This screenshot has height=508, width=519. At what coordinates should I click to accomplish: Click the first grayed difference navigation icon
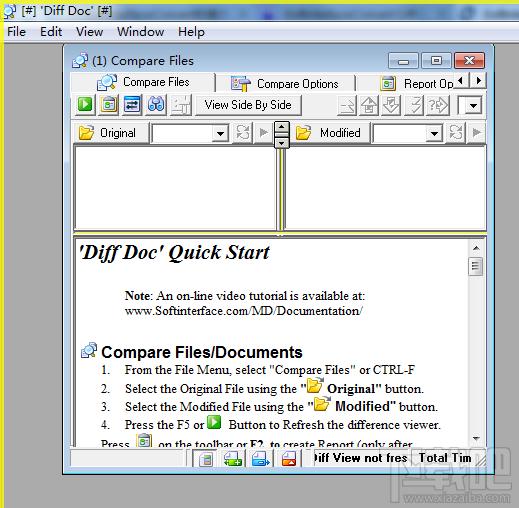pos(347,105)
